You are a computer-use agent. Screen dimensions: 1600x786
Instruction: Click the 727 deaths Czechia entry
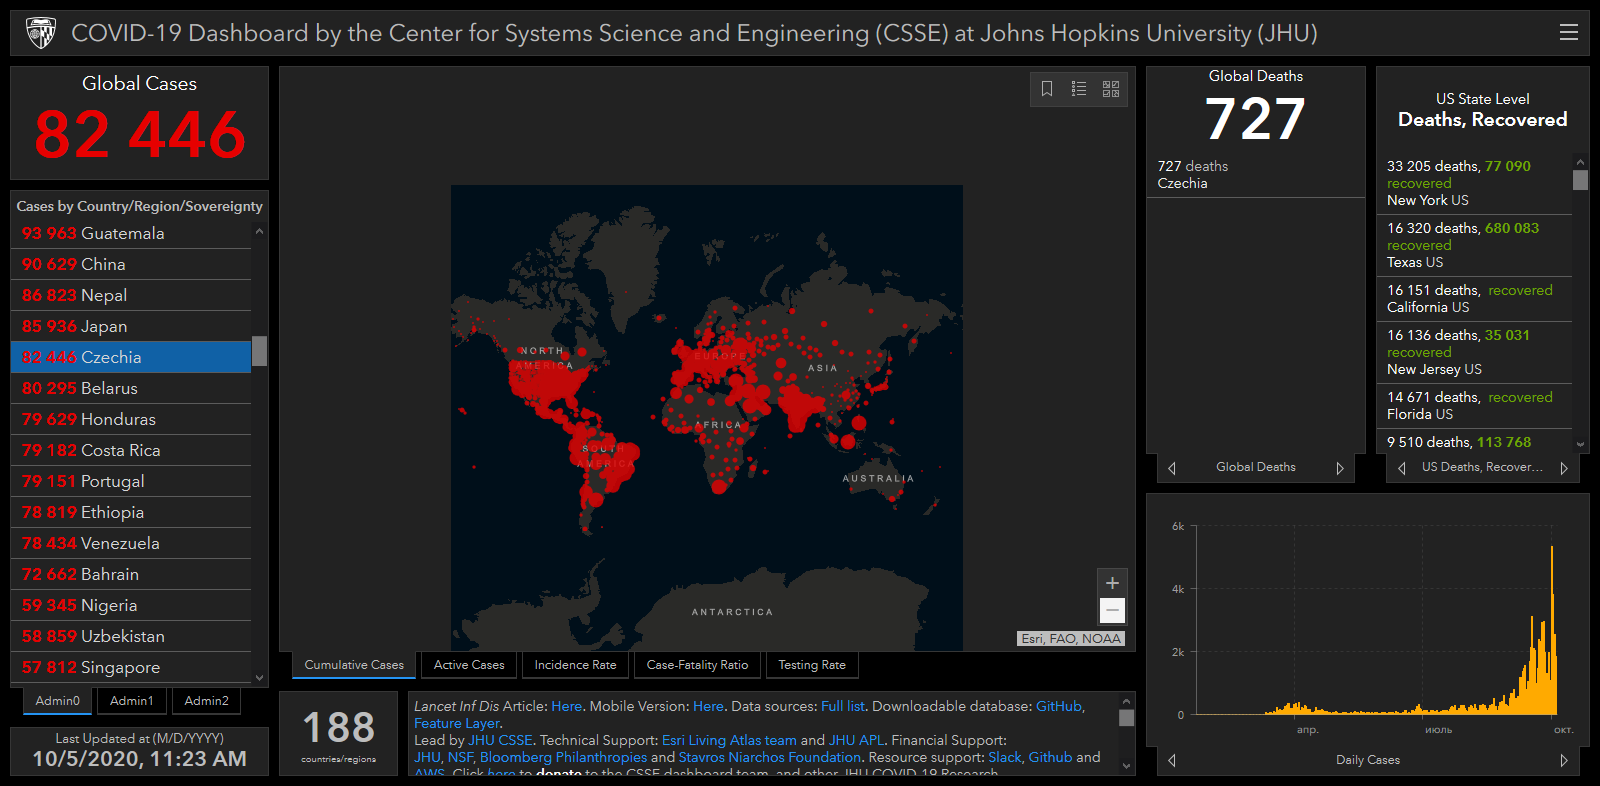coord(1255,175)
